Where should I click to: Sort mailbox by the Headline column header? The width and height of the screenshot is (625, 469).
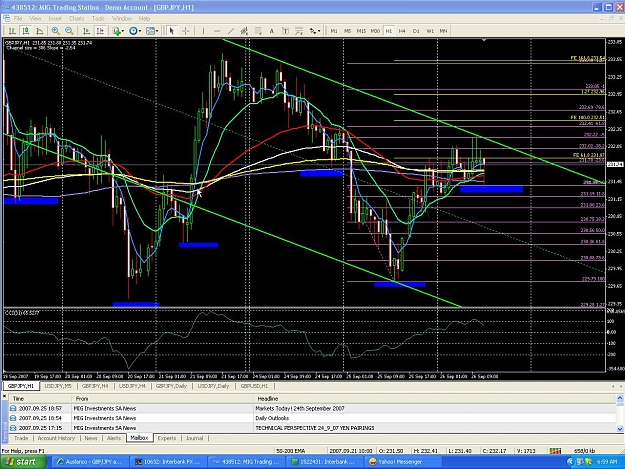pyautogui.click(x=434, y=398)
